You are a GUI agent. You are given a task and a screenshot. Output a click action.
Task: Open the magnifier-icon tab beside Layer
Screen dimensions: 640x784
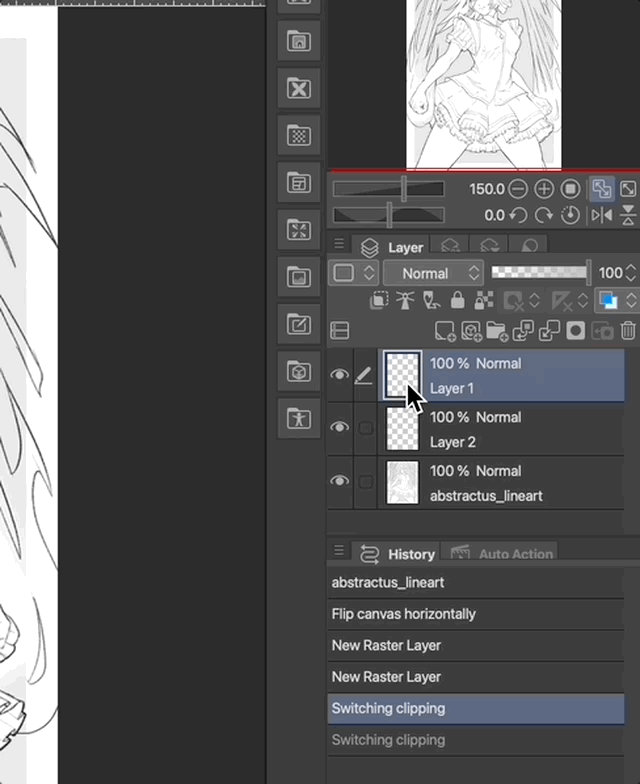[528, 246]
